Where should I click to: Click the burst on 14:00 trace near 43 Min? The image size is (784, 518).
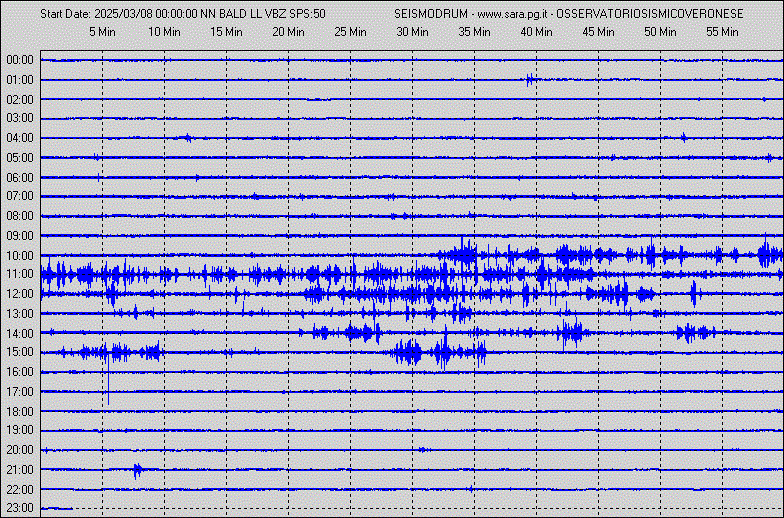click(x=572, y=332)
